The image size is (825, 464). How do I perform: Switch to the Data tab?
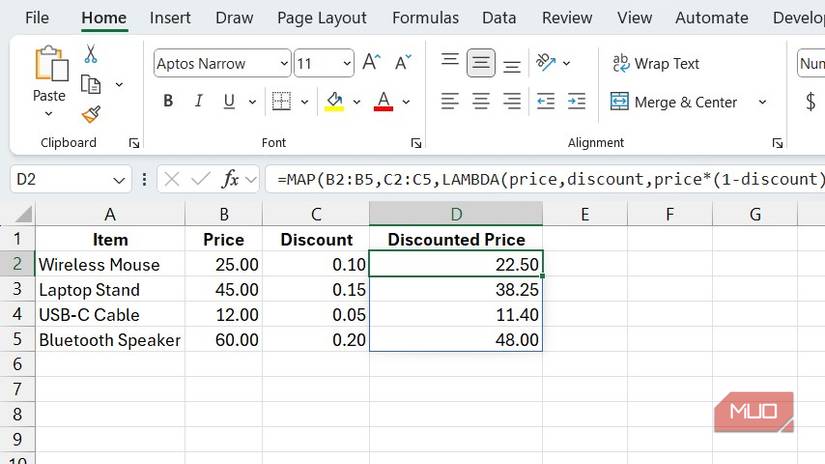point(499,18)
